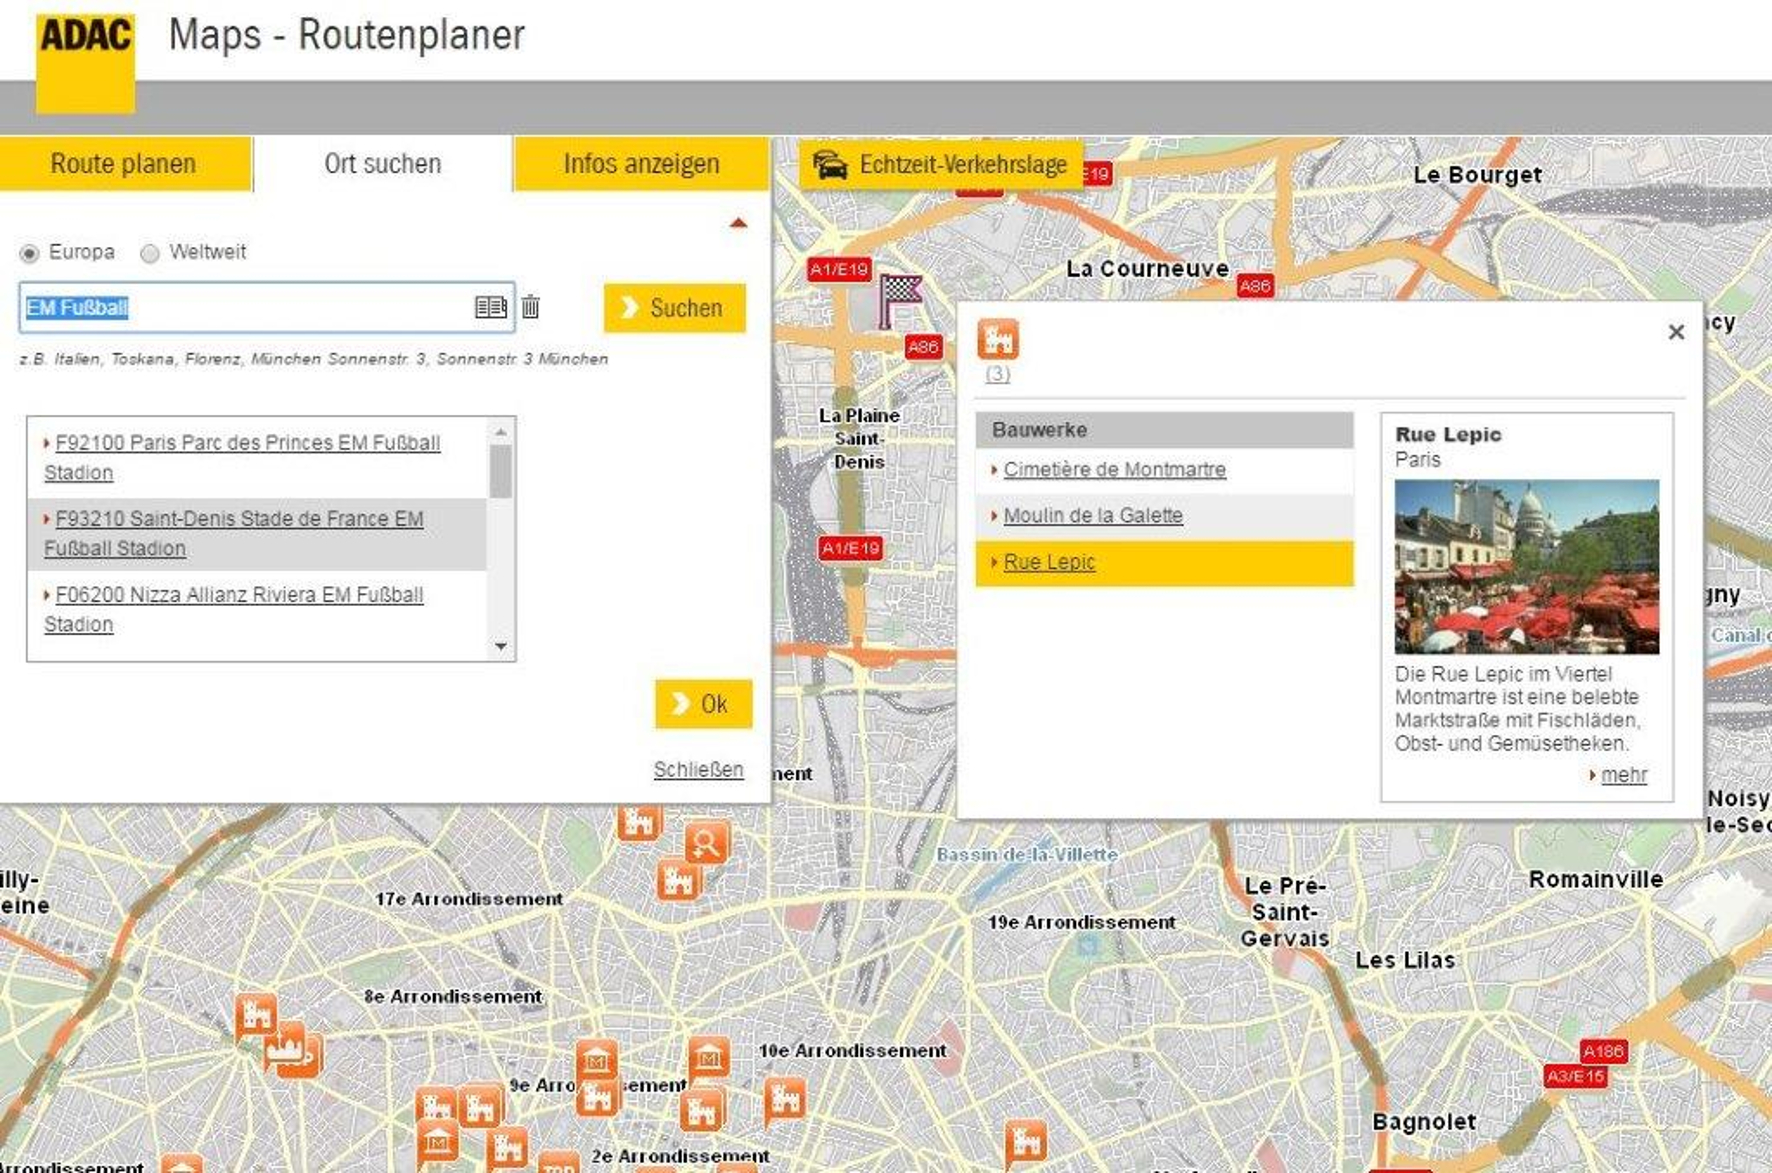Open Moulin de la Galette link
1772x1173 pixels.
pyautogui.click(x=1093, y=516)
